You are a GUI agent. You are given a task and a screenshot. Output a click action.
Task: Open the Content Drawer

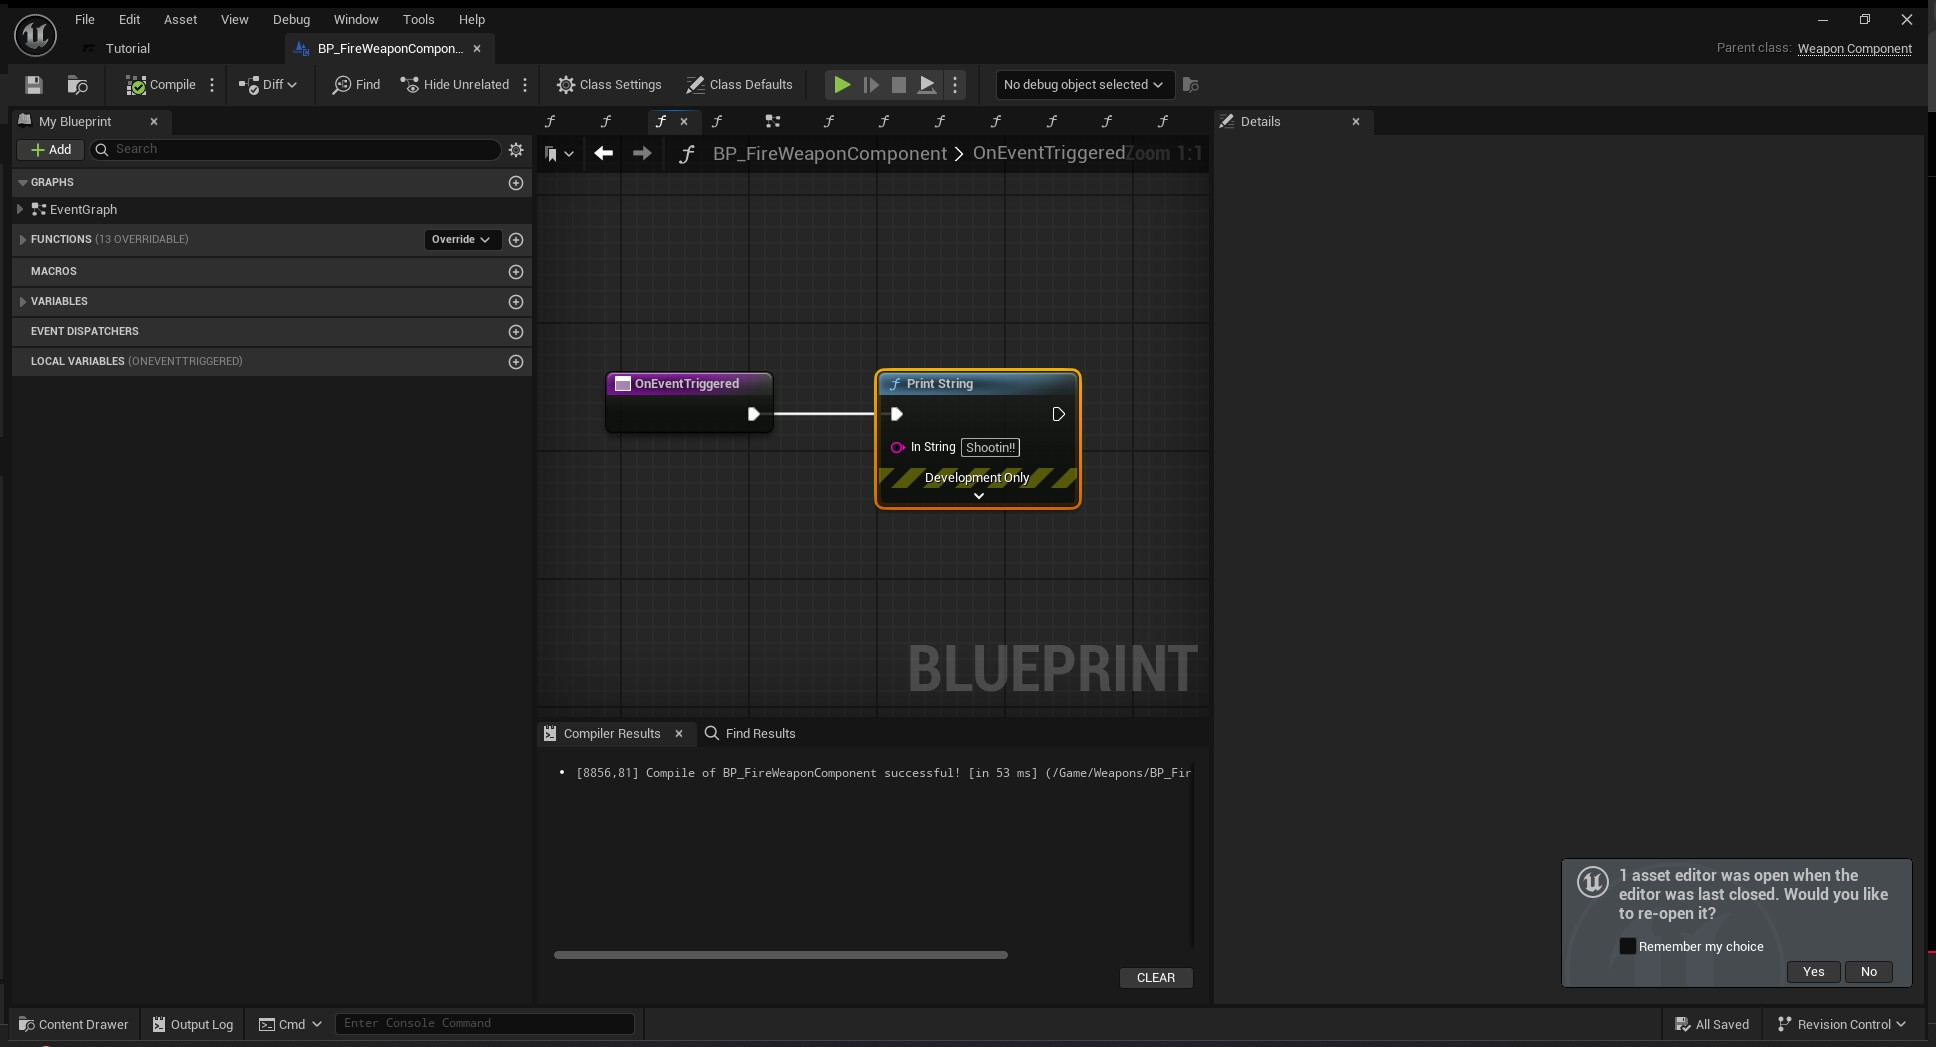coord(74,1024)
